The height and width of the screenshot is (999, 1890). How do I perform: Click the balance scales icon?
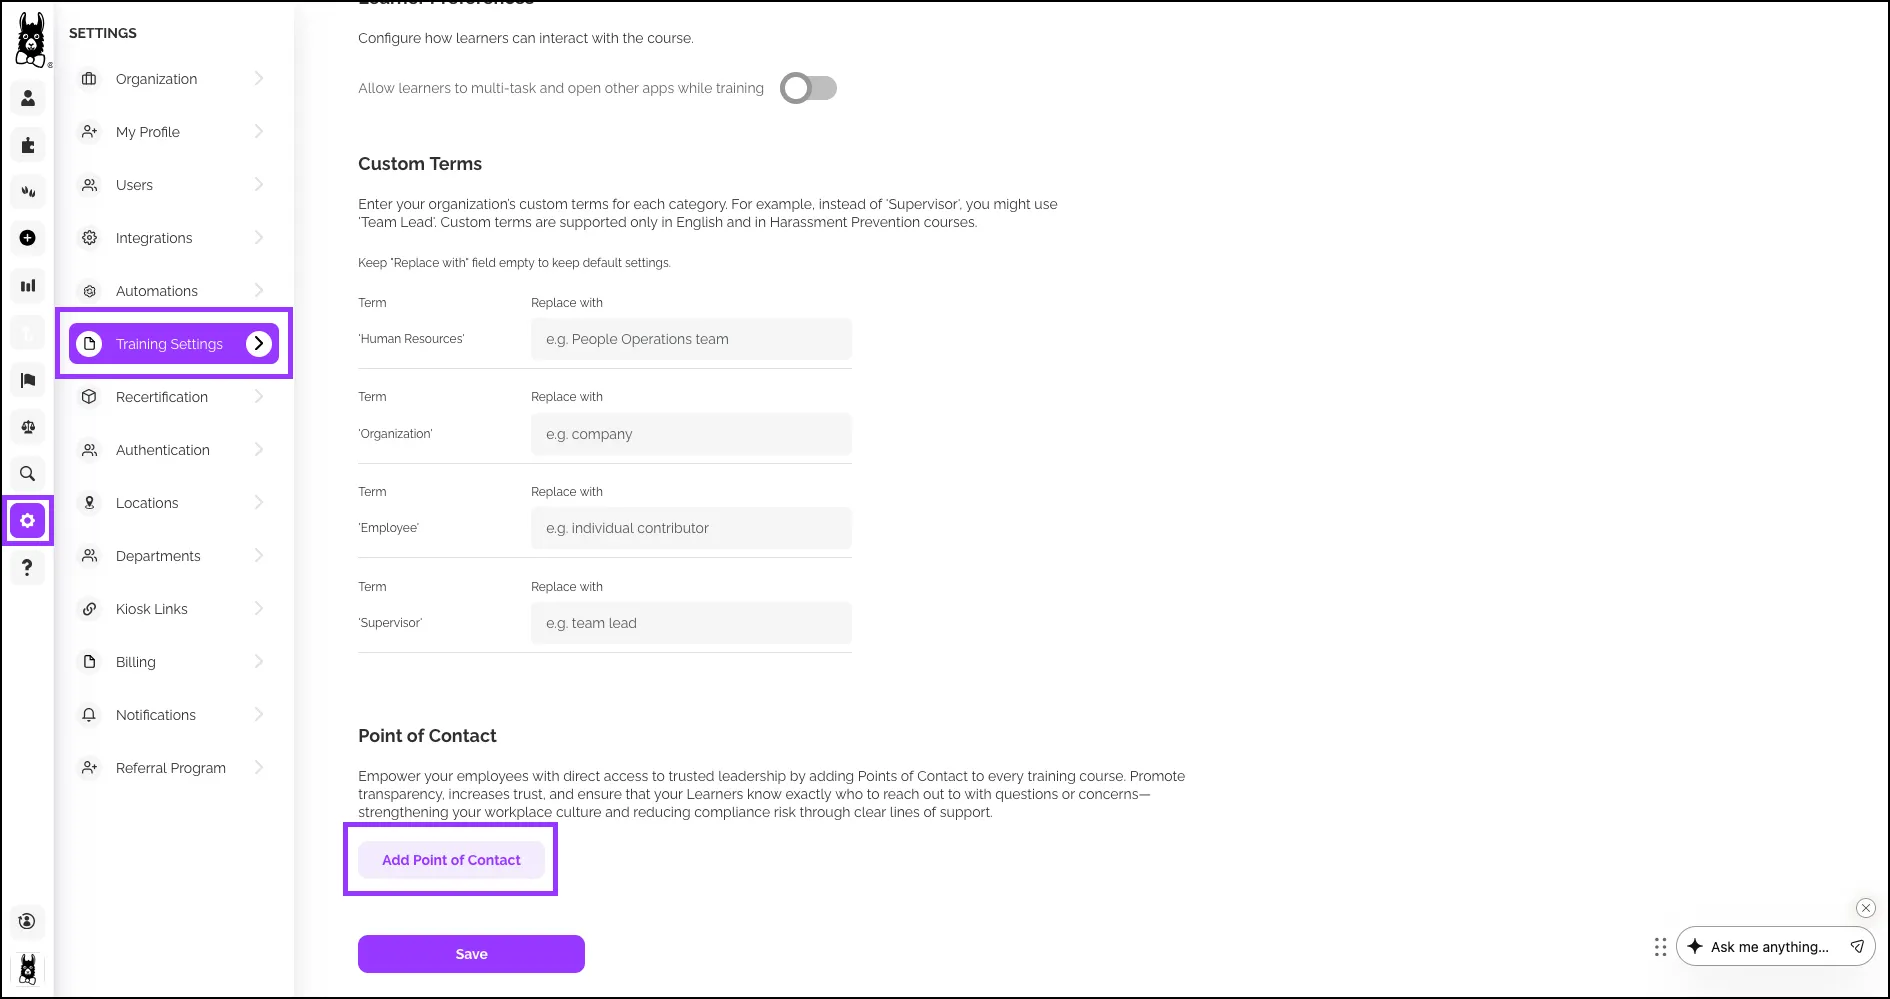coord(28,427)
